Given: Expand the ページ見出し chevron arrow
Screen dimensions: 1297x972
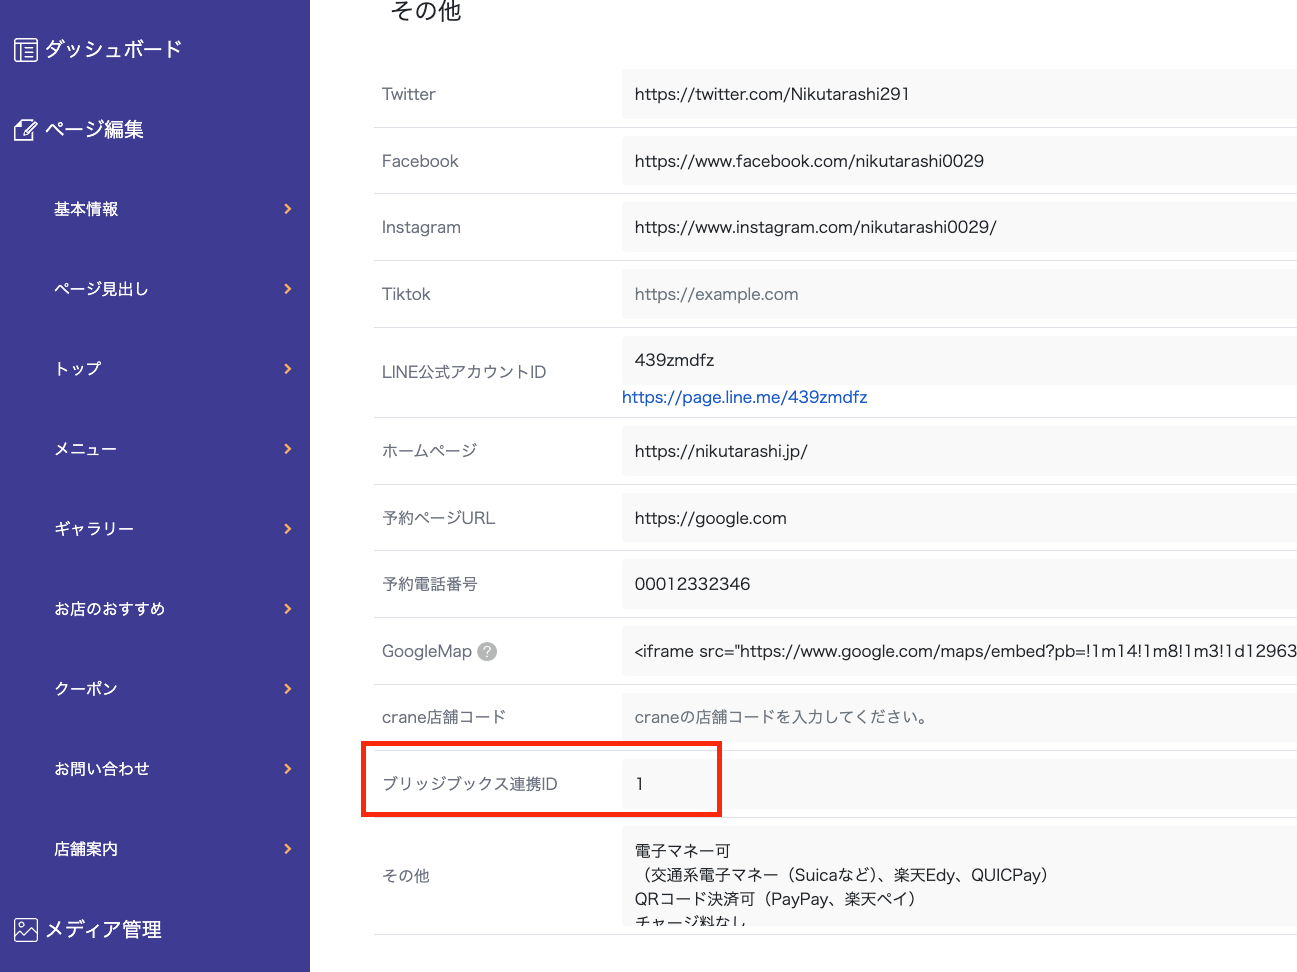Looking at the screenshot, I should (x=288, y=289).
